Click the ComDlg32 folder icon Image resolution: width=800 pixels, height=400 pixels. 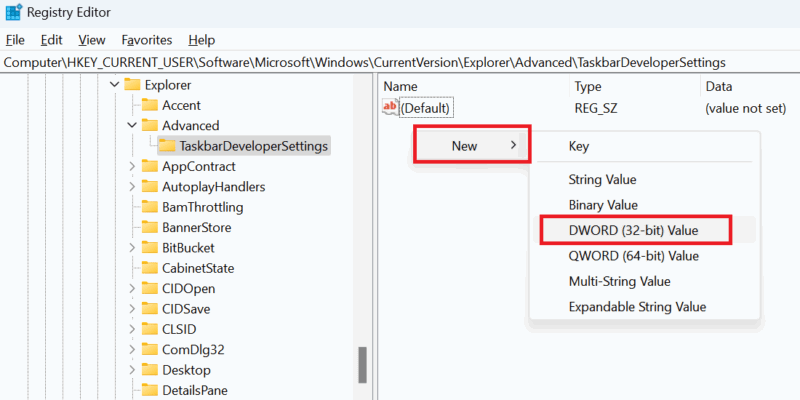[149, 349]
